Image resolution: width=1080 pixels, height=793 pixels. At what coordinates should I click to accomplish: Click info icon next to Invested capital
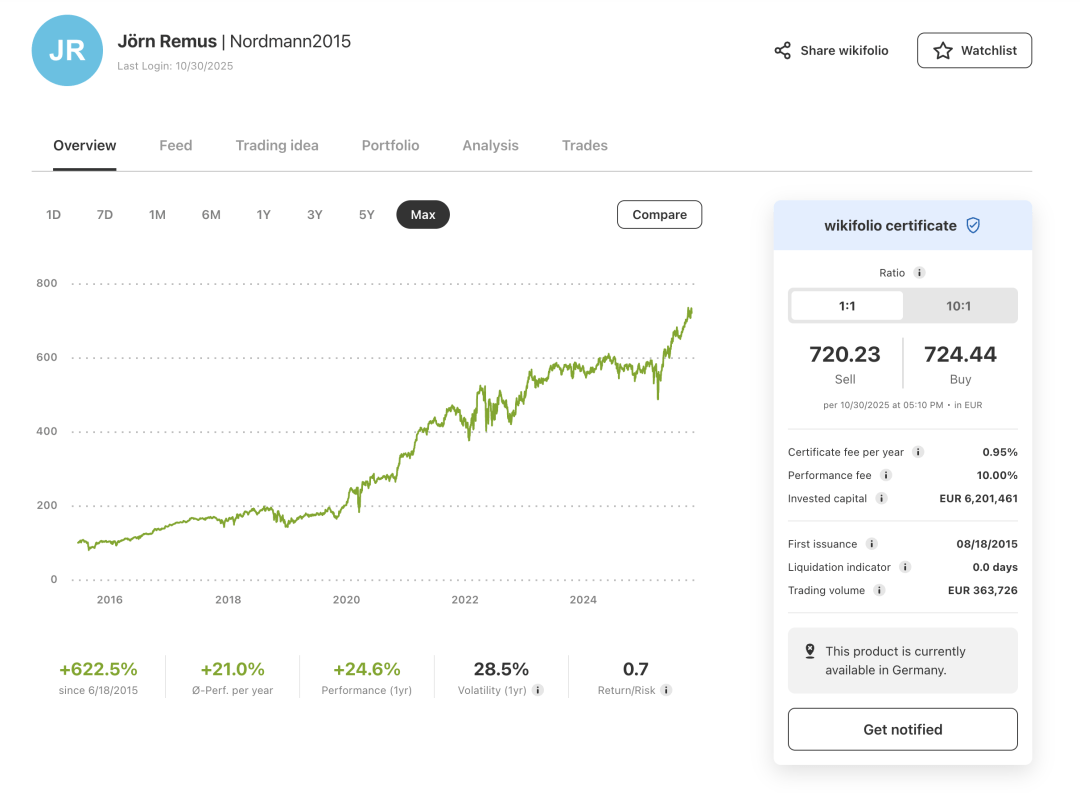(x=881, y=498)
